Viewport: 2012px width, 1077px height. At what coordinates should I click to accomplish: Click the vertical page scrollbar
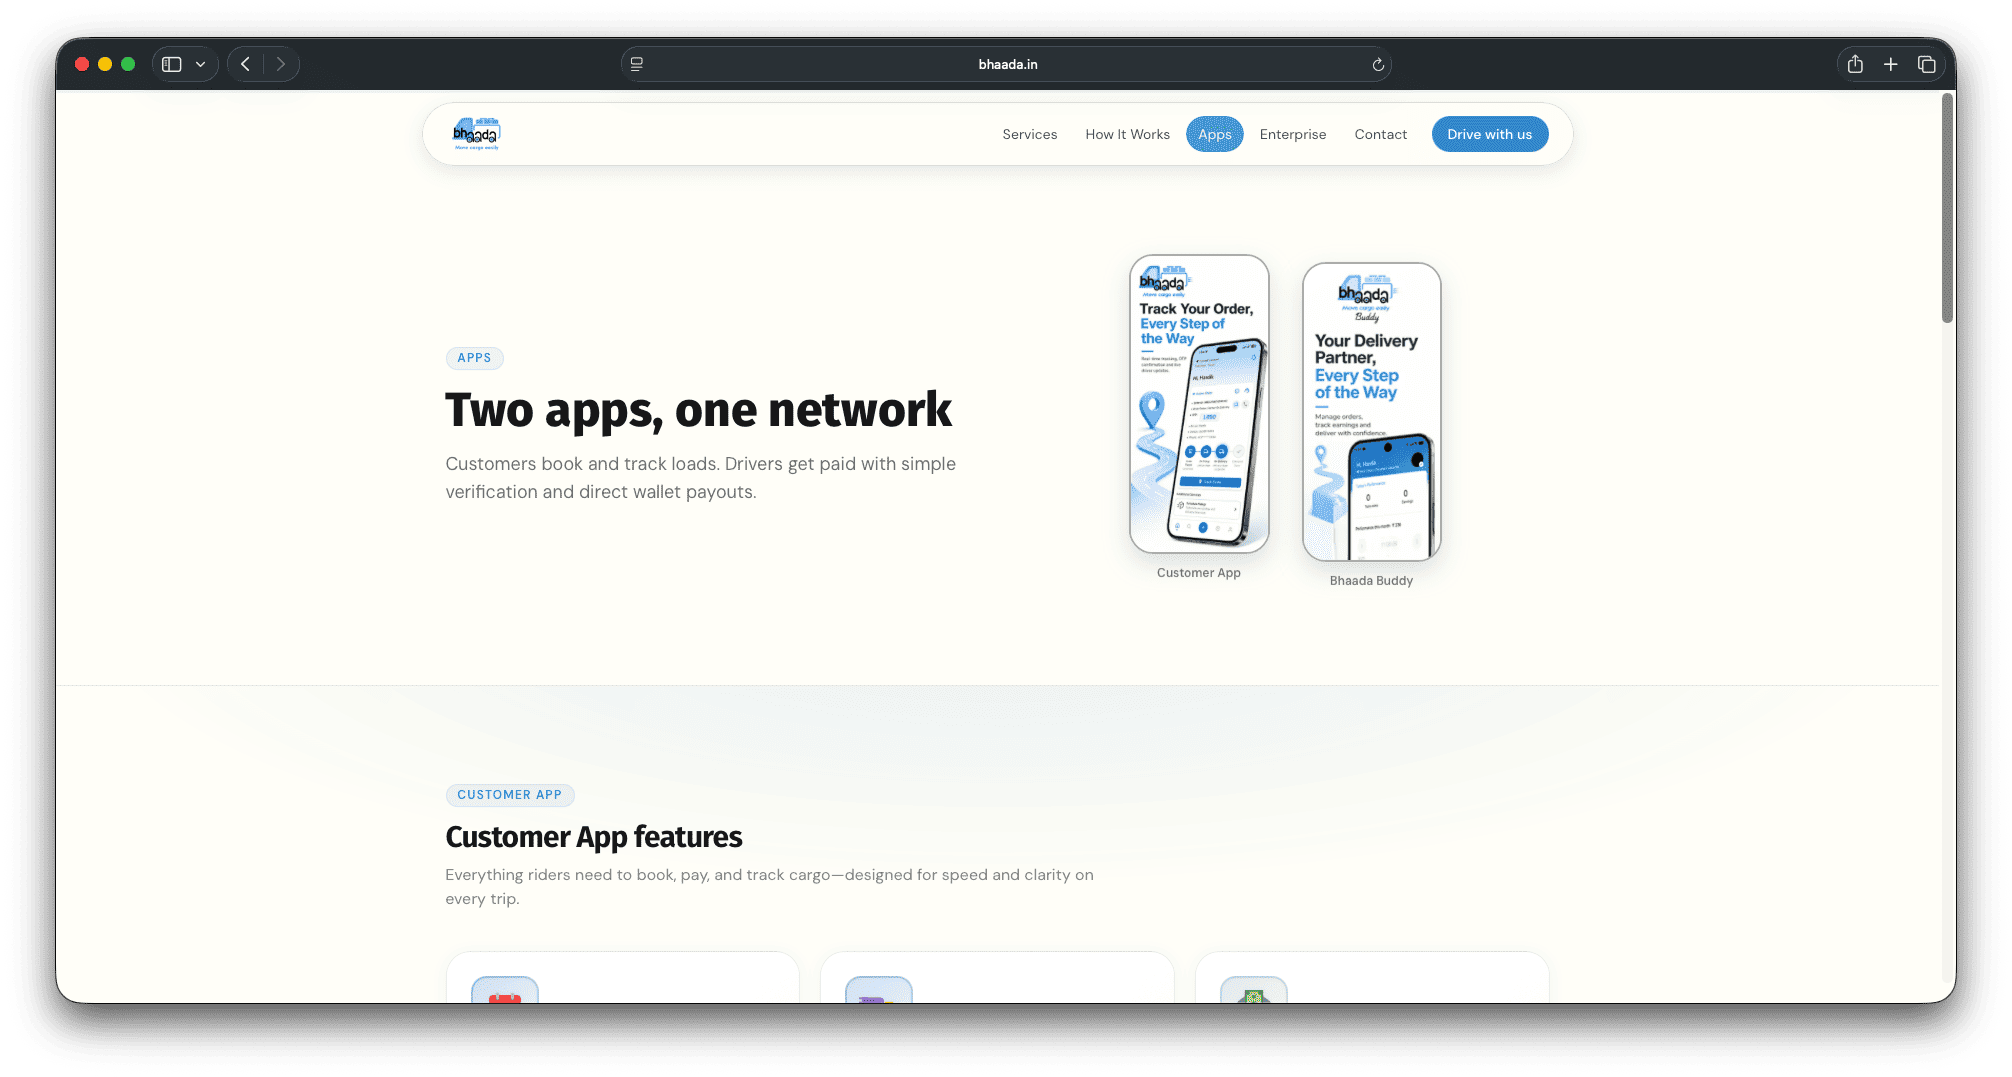[x=1947, y=208]
